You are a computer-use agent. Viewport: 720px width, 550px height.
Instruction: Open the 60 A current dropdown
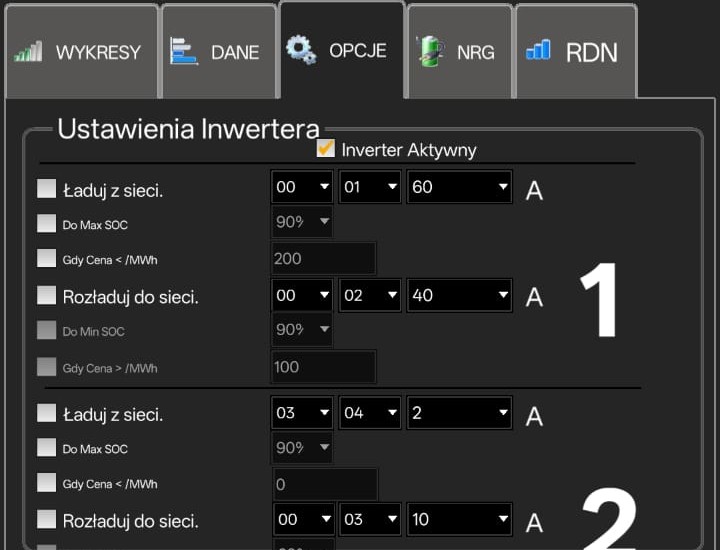(459, 186)
